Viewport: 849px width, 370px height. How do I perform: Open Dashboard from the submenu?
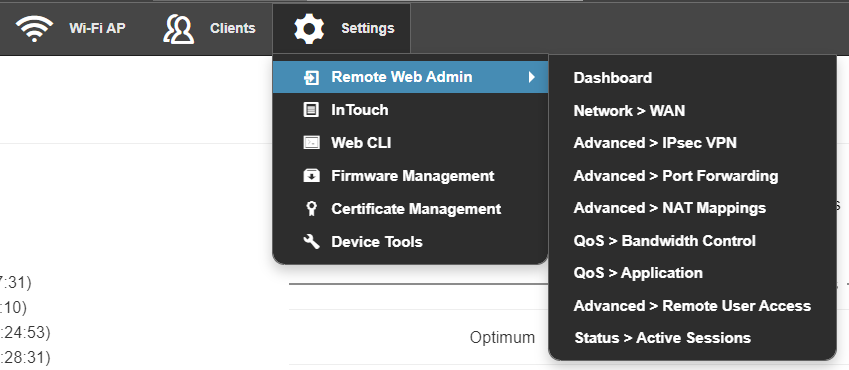(x=612, y=78)
